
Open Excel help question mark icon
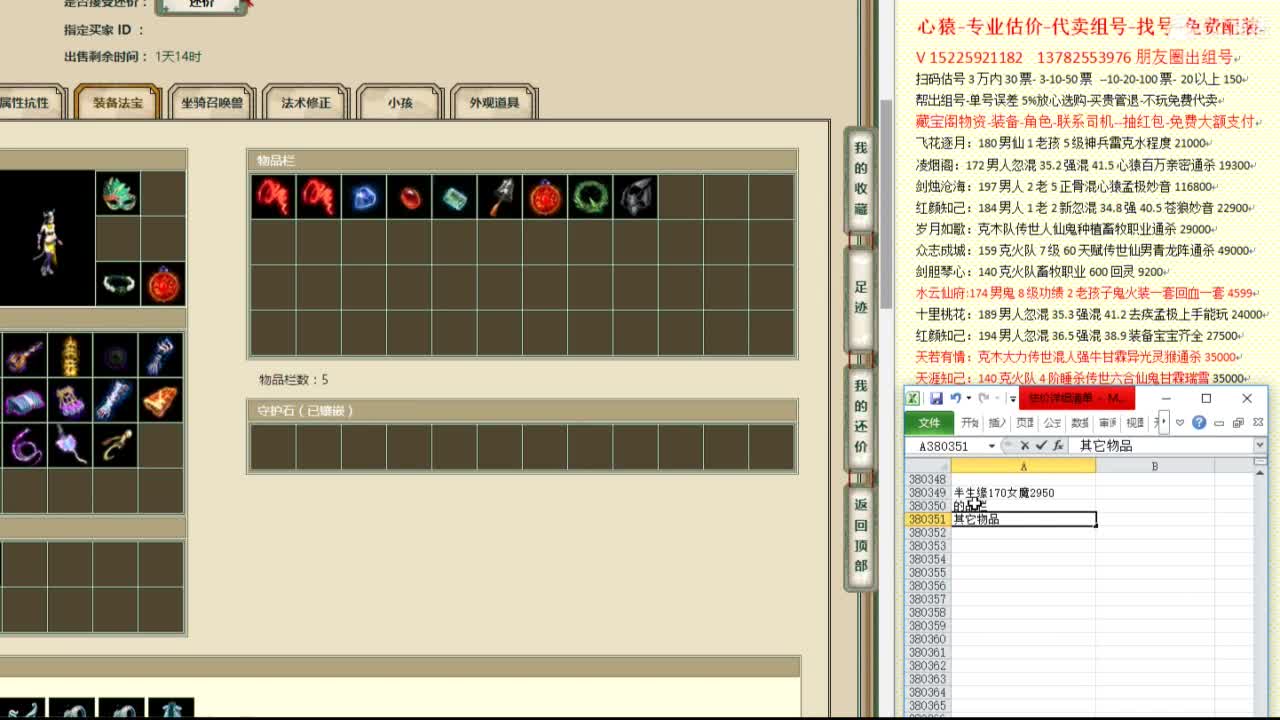(x=1199, y=423)
